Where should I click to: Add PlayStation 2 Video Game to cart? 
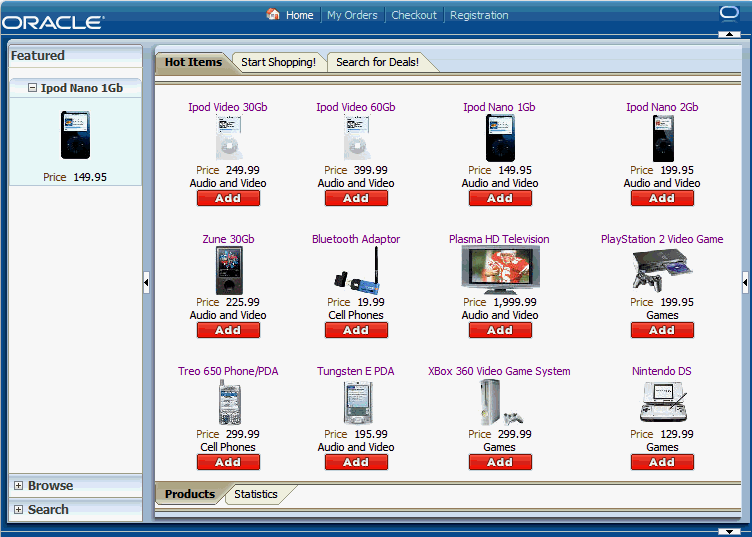(x=662, y=330)
